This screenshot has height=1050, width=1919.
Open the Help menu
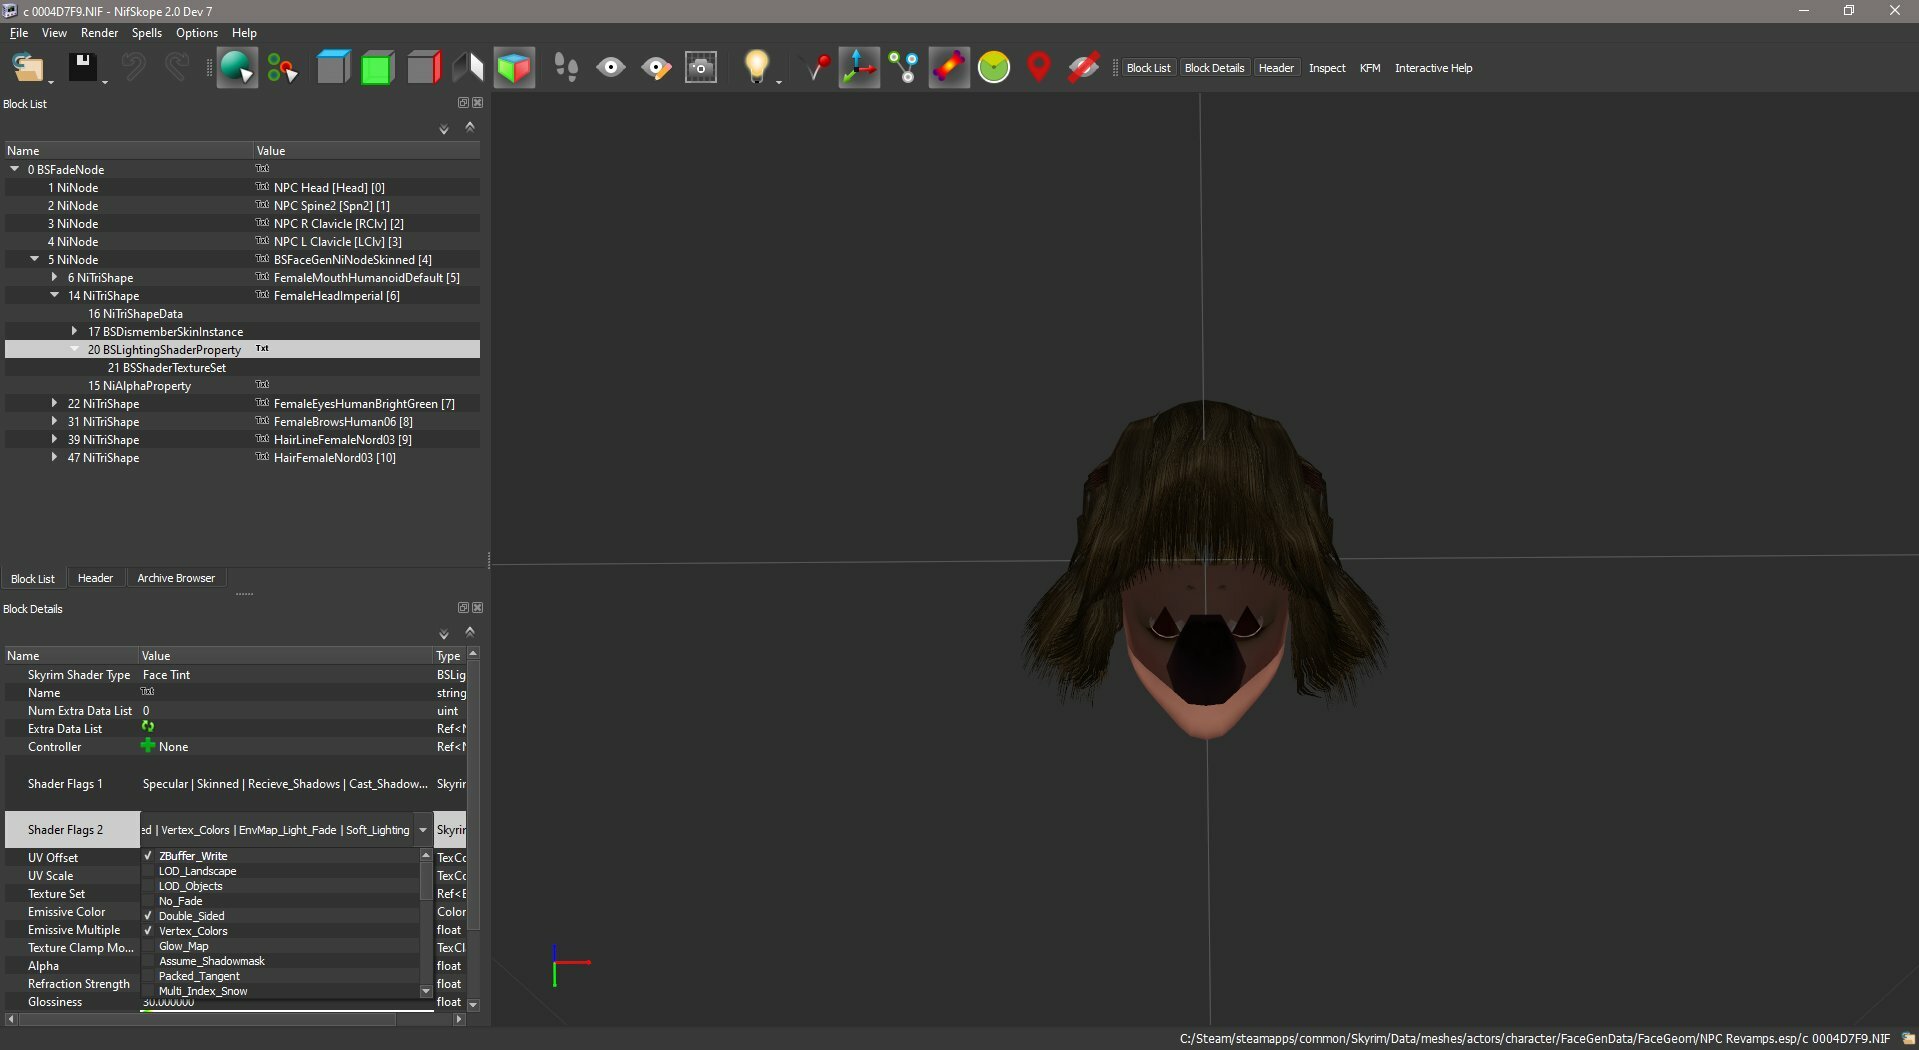[244, 33]
